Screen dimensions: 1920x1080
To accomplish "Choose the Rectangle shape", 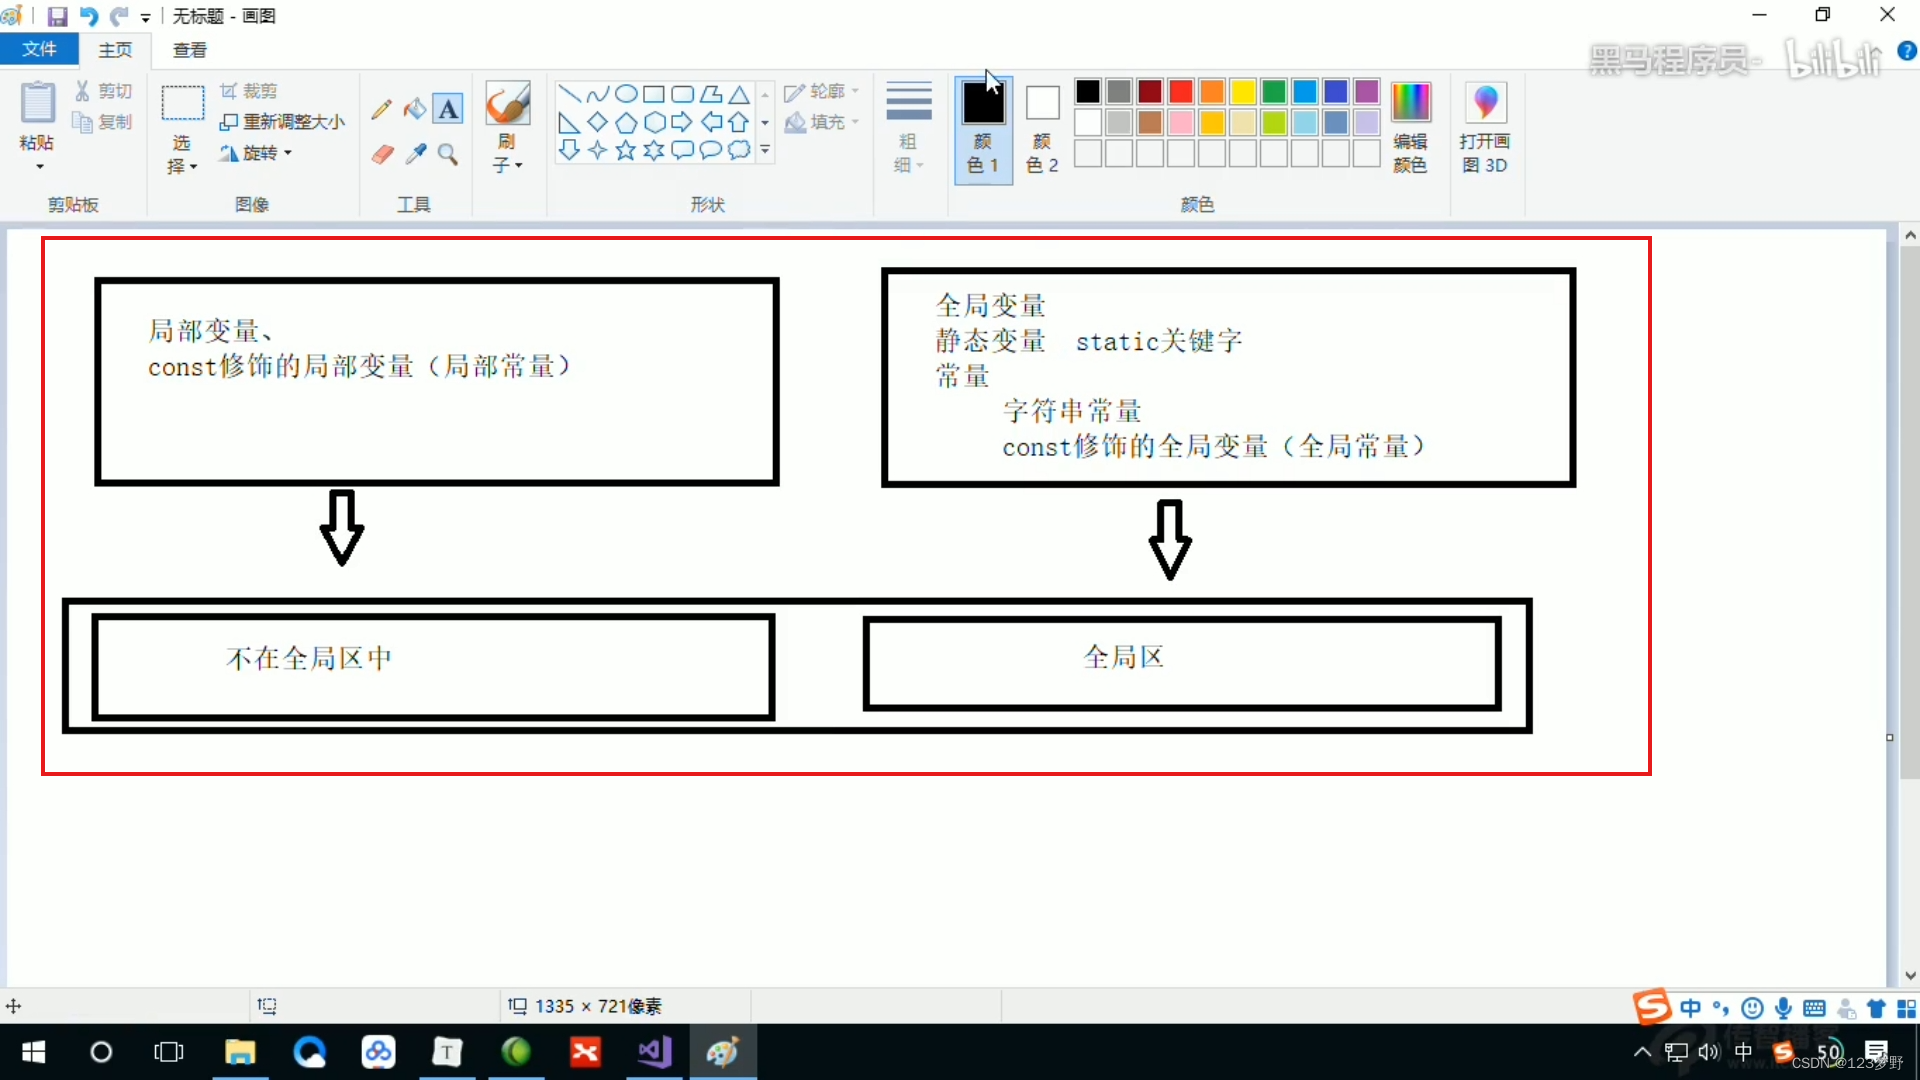I will [x=654, y=94].
